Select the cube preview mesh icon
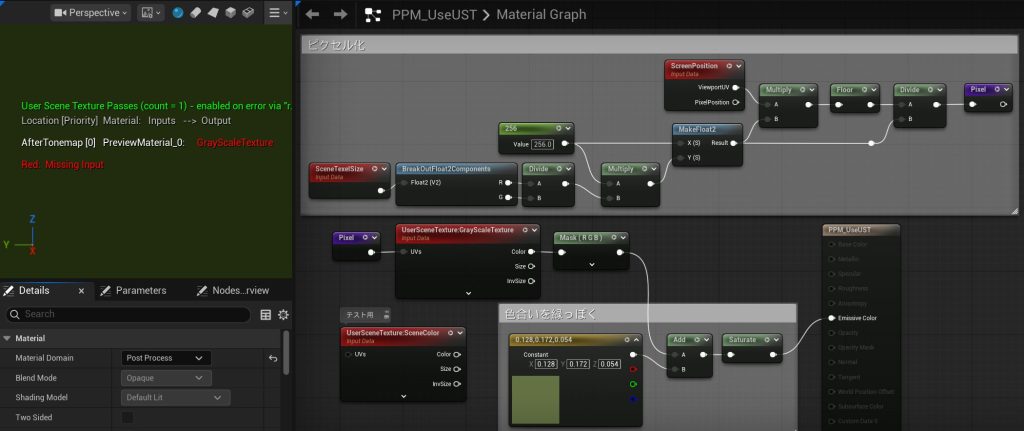Viewport: 1024px width, 431px height. click(230, 13)
